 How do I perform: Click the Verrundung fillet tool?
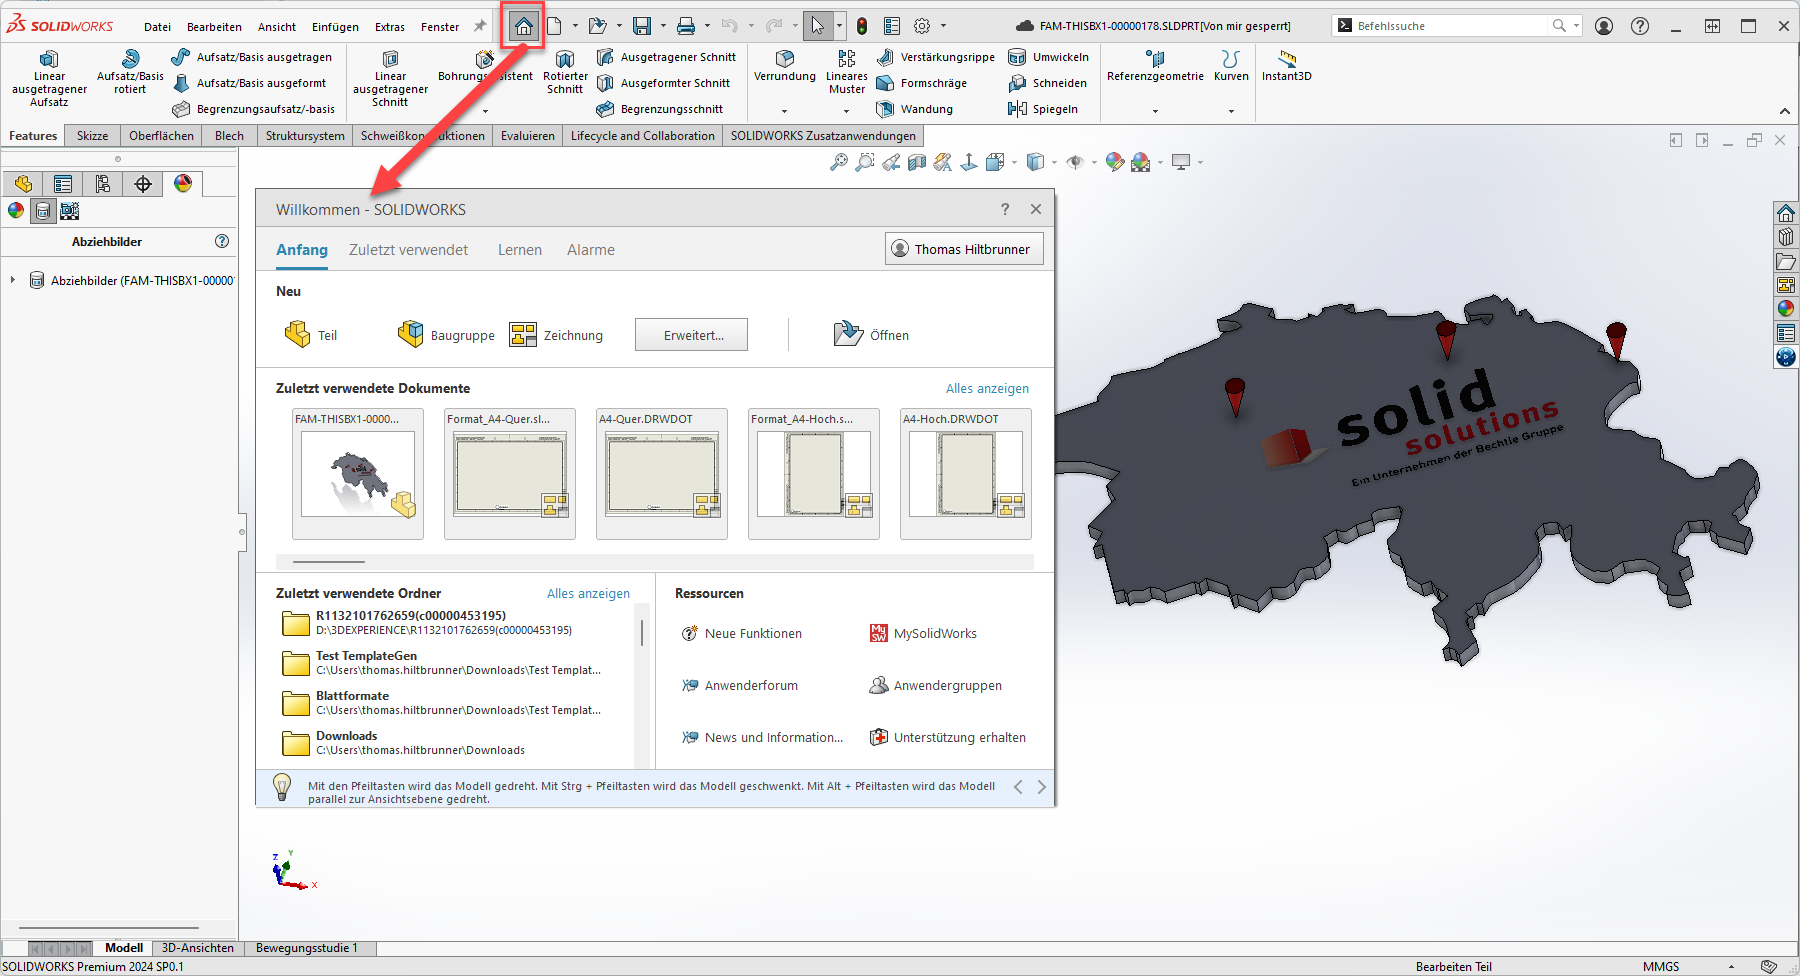coord(784,66)
